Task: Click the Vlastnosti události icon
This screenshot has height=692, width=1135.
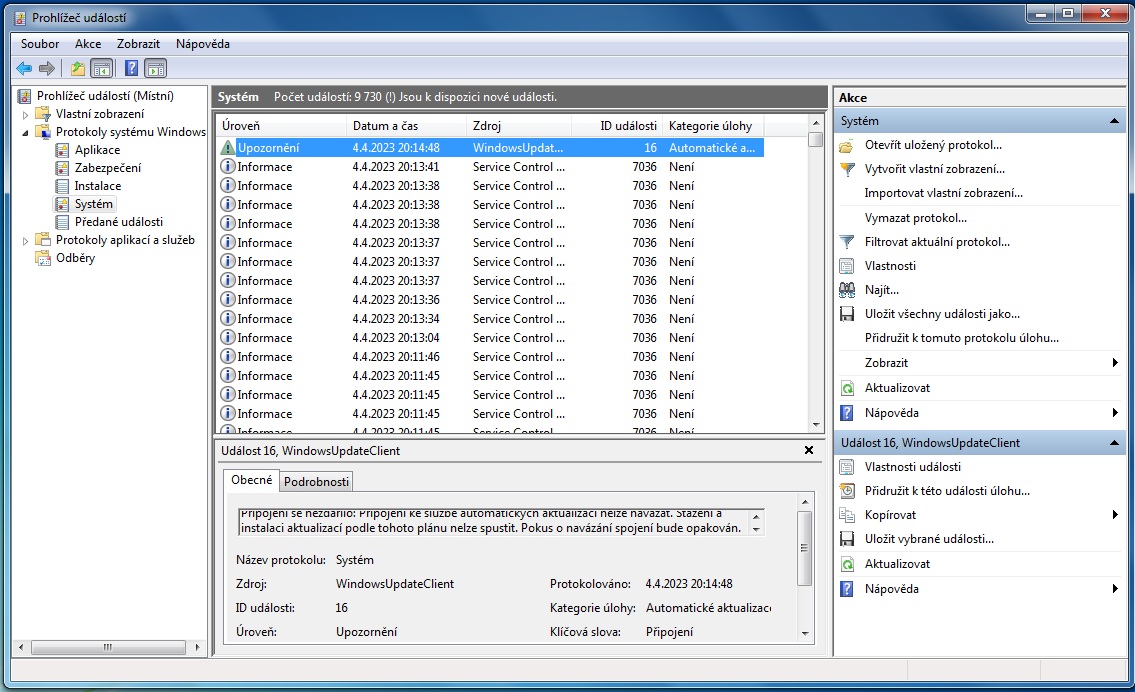Action: [847, 467]
